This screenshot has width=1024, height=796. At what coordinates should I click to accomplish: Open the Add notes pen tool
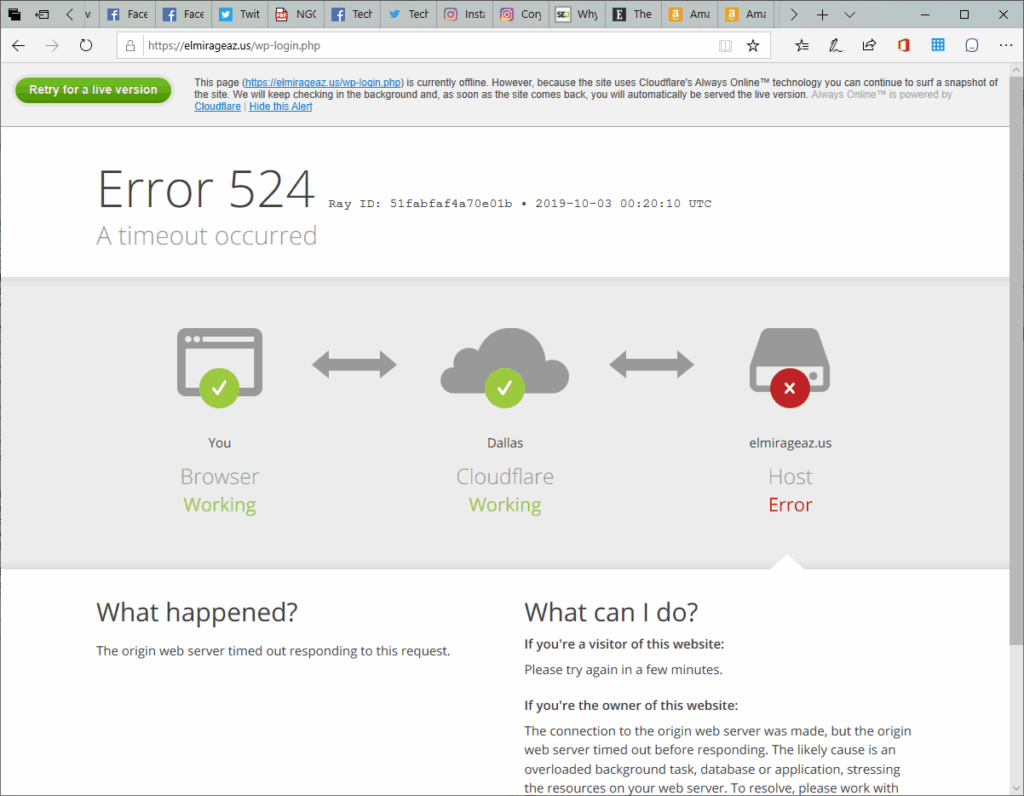[835, 45]
